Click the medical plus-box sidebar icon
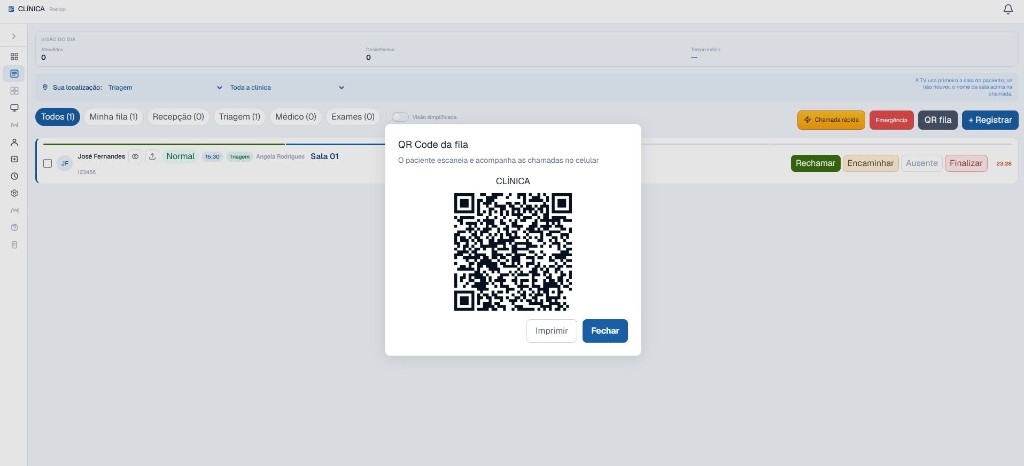Viewport: 1024px width, 466px height. click(x=14, y=159)
